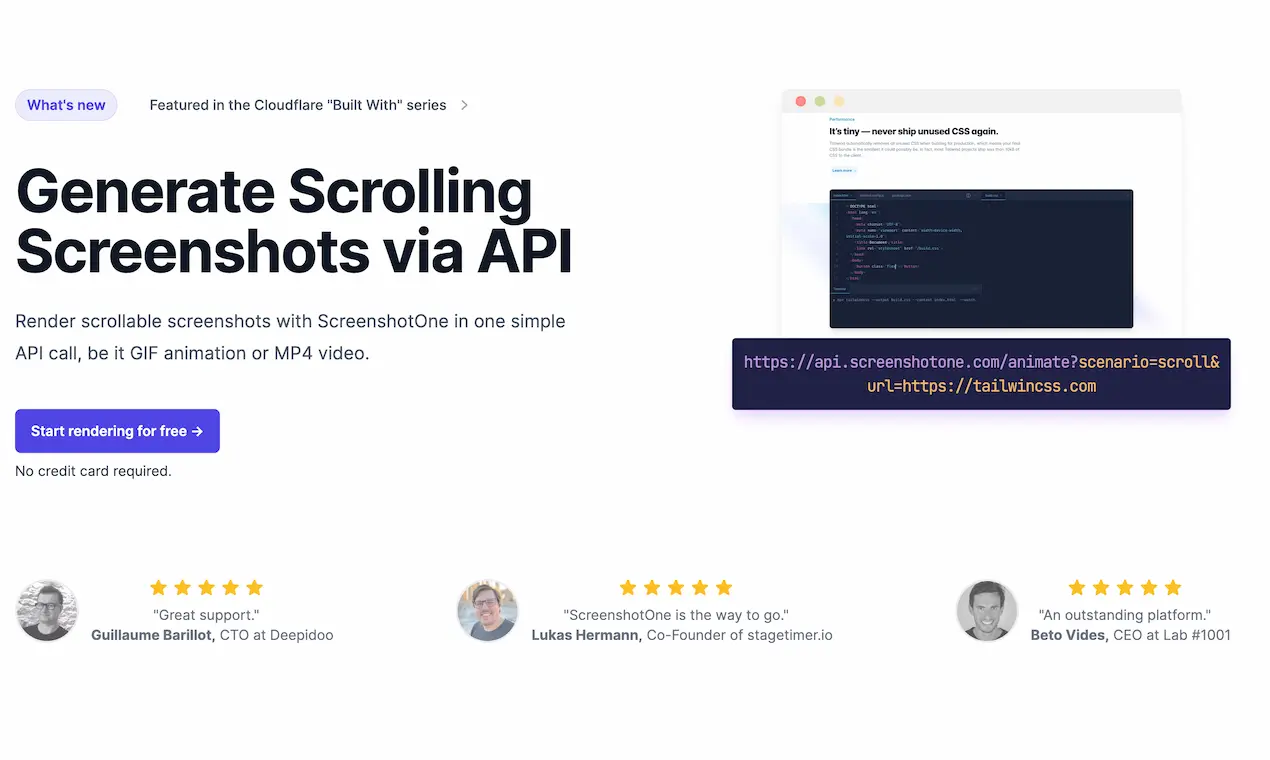
Task: Open the Cloudflare "Built With" series link
Action: [x=297, y=105]
